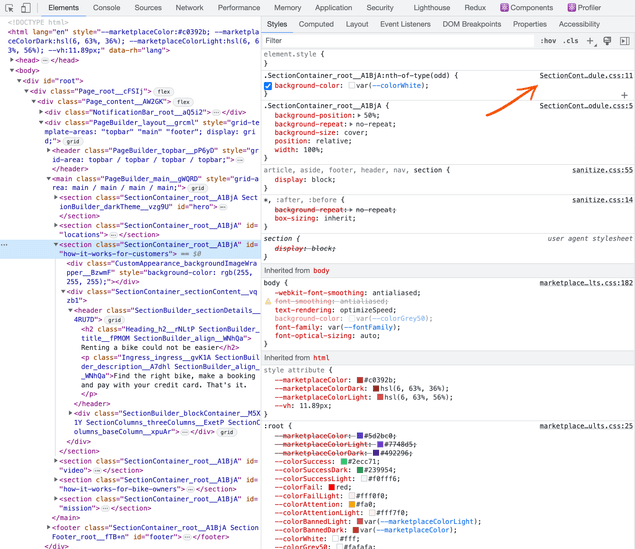Toggle the computed styles sidebar icon

click(625, 41)
